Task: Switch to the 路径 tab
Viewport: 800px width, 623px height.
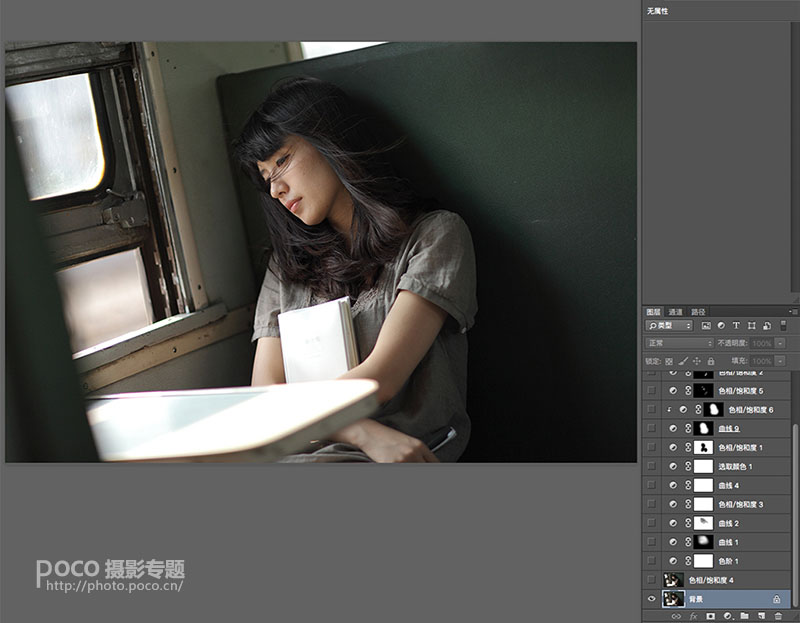Action: [698, 312]
